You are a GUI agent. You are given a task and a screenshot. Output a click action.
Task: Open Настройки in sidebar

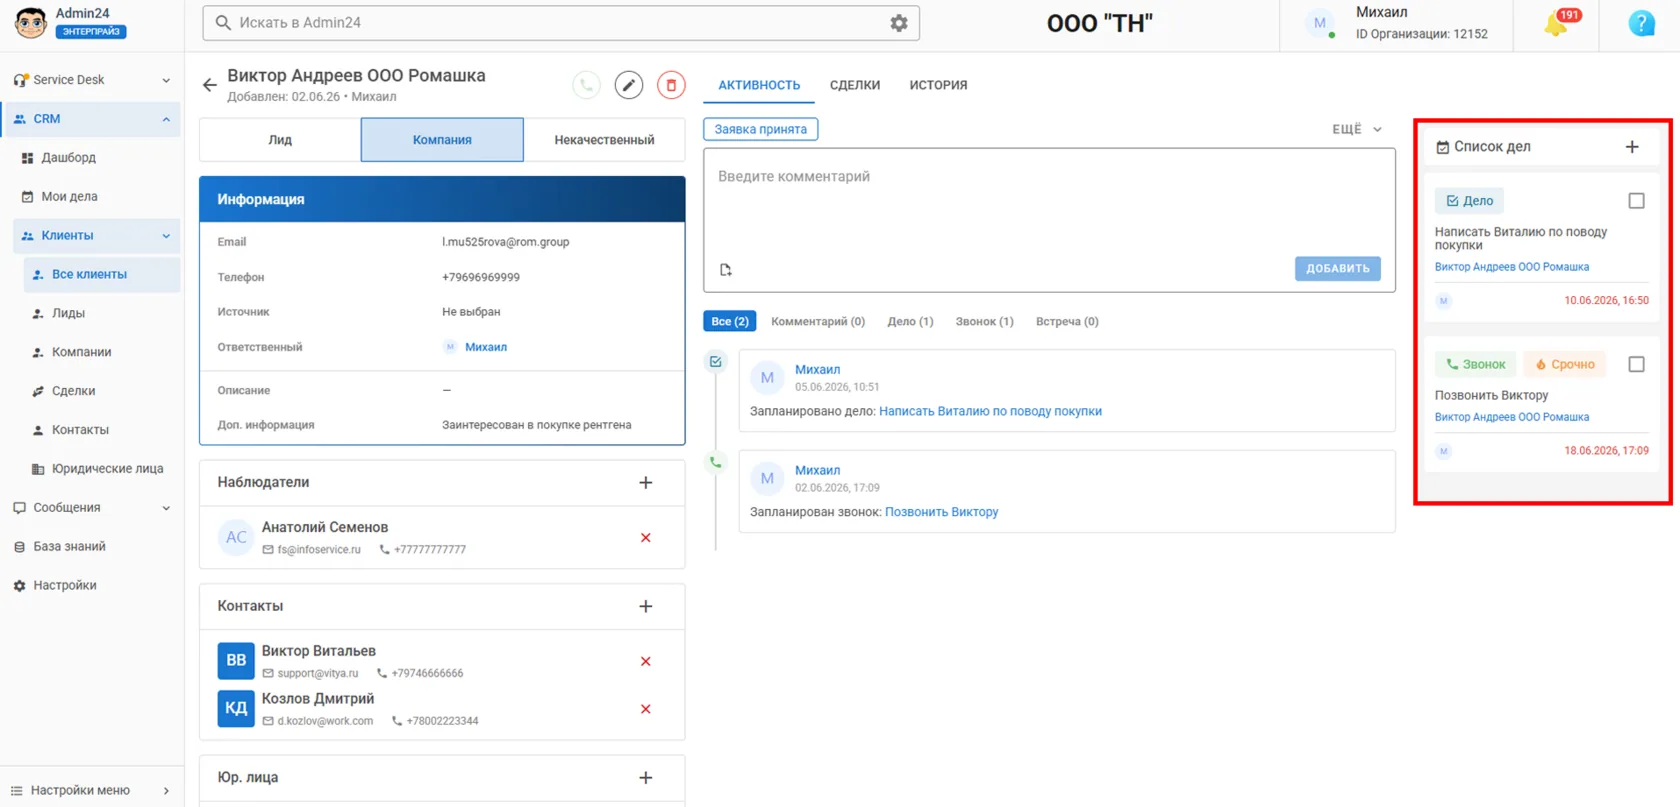pos(65,586)
